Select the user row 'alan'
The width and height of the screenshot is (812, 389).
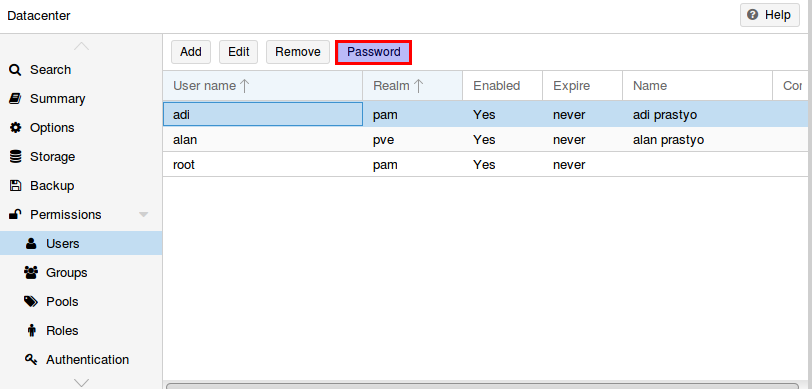click(x=485, y=140)
